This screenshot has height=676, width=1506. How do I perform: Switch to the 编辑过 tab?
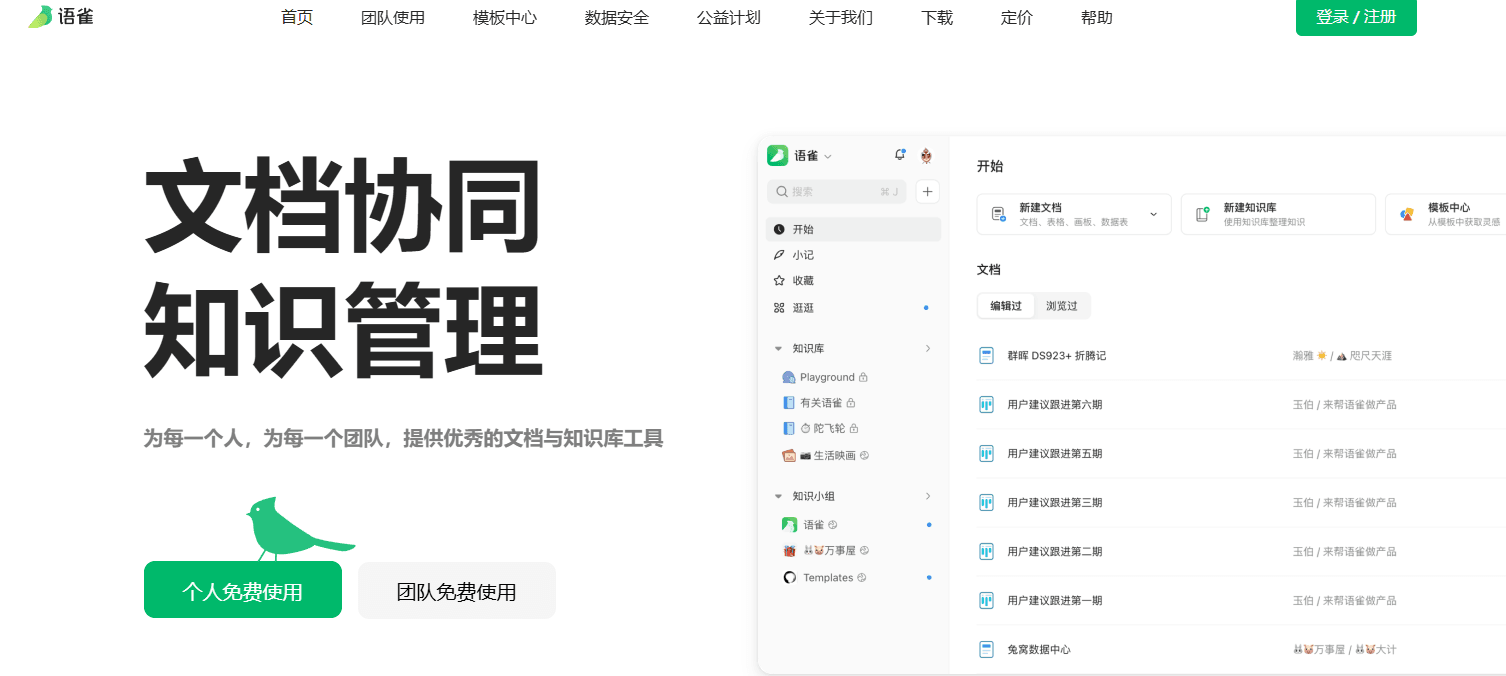point(1006,306)
